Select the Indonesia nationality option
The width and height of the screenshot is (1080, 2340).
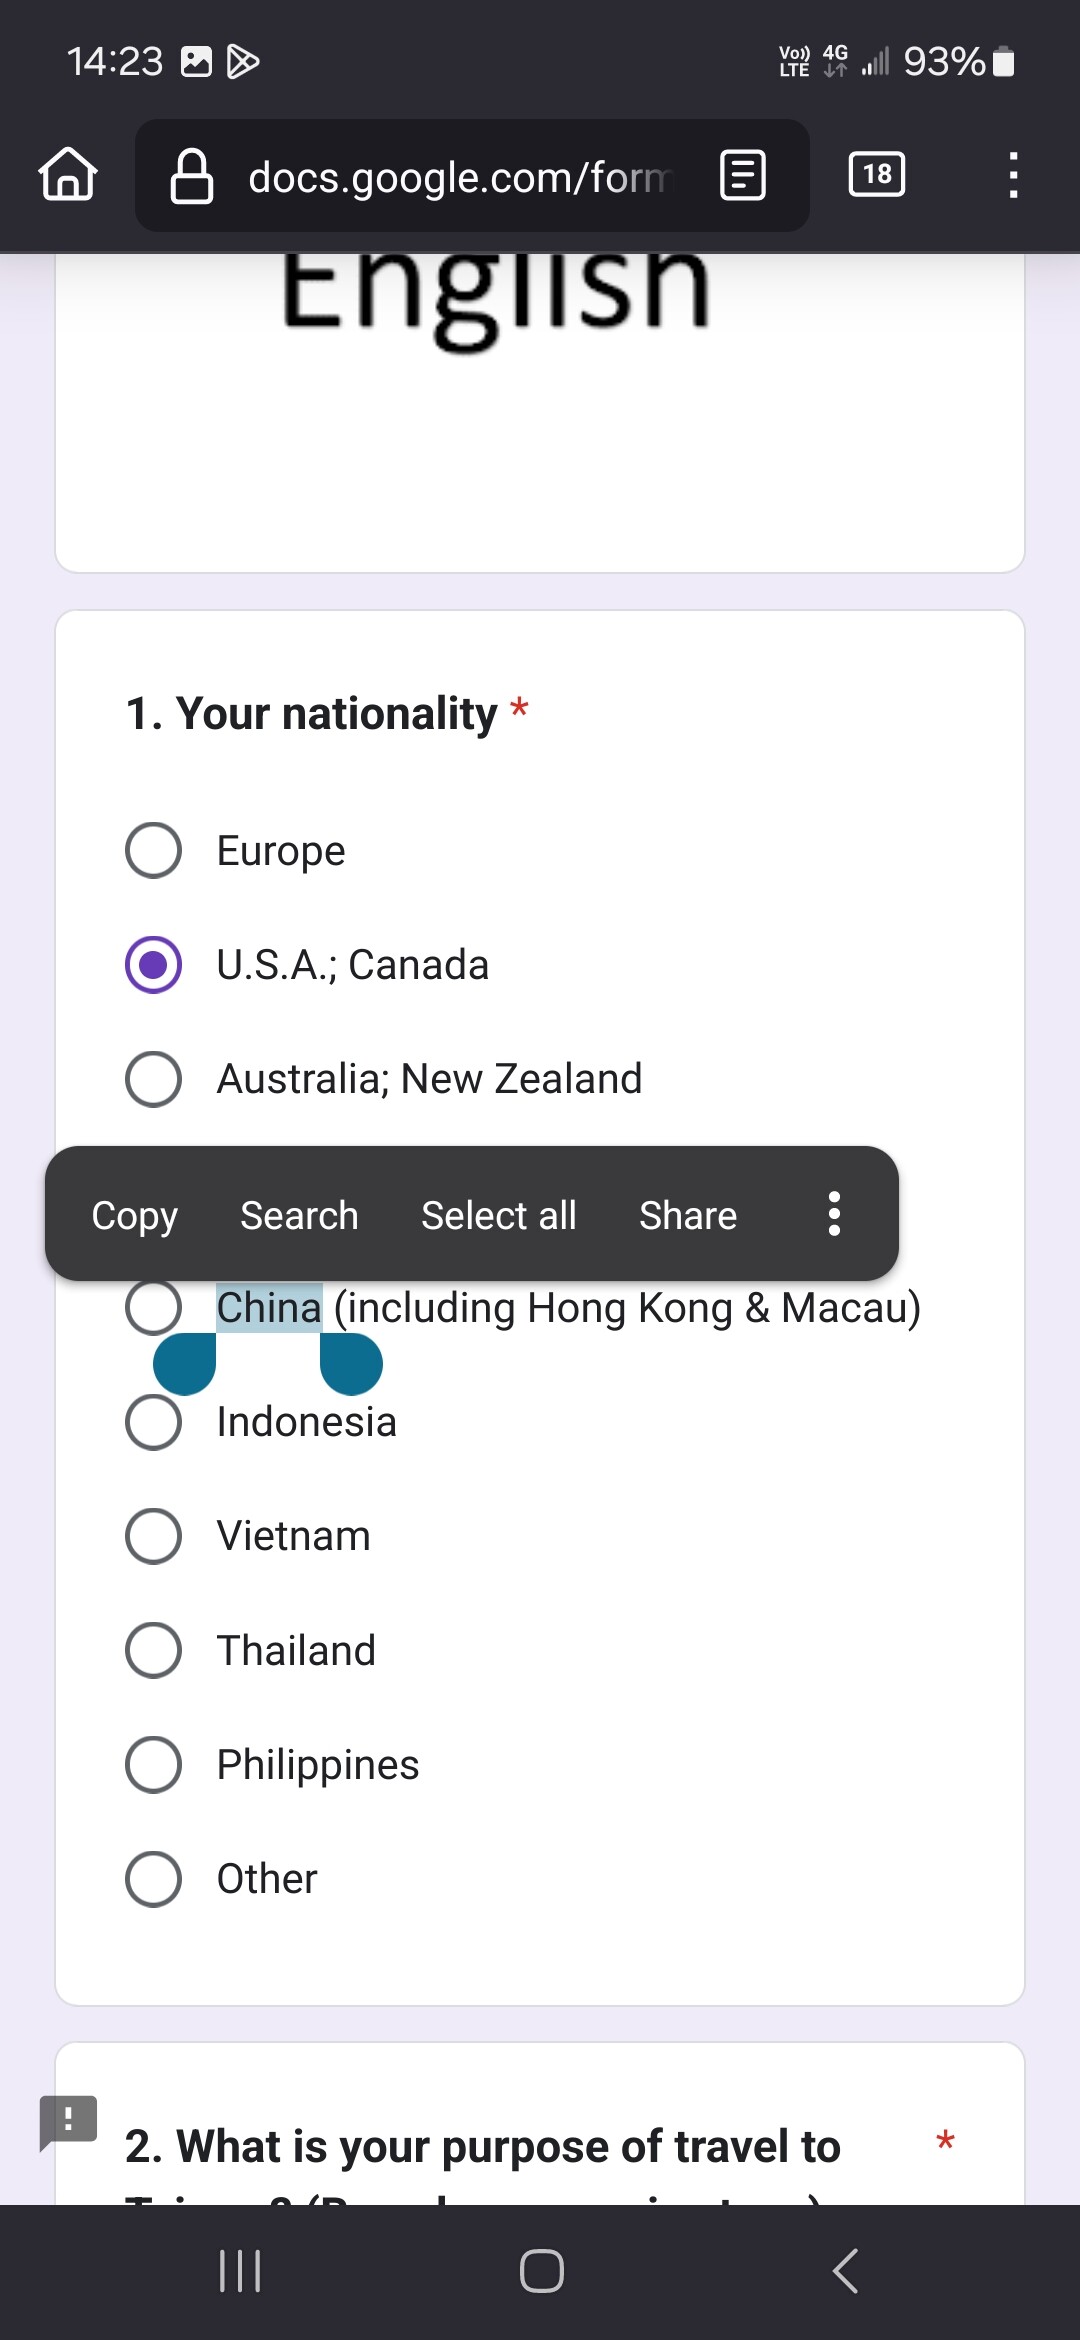tap(154, 1422)
